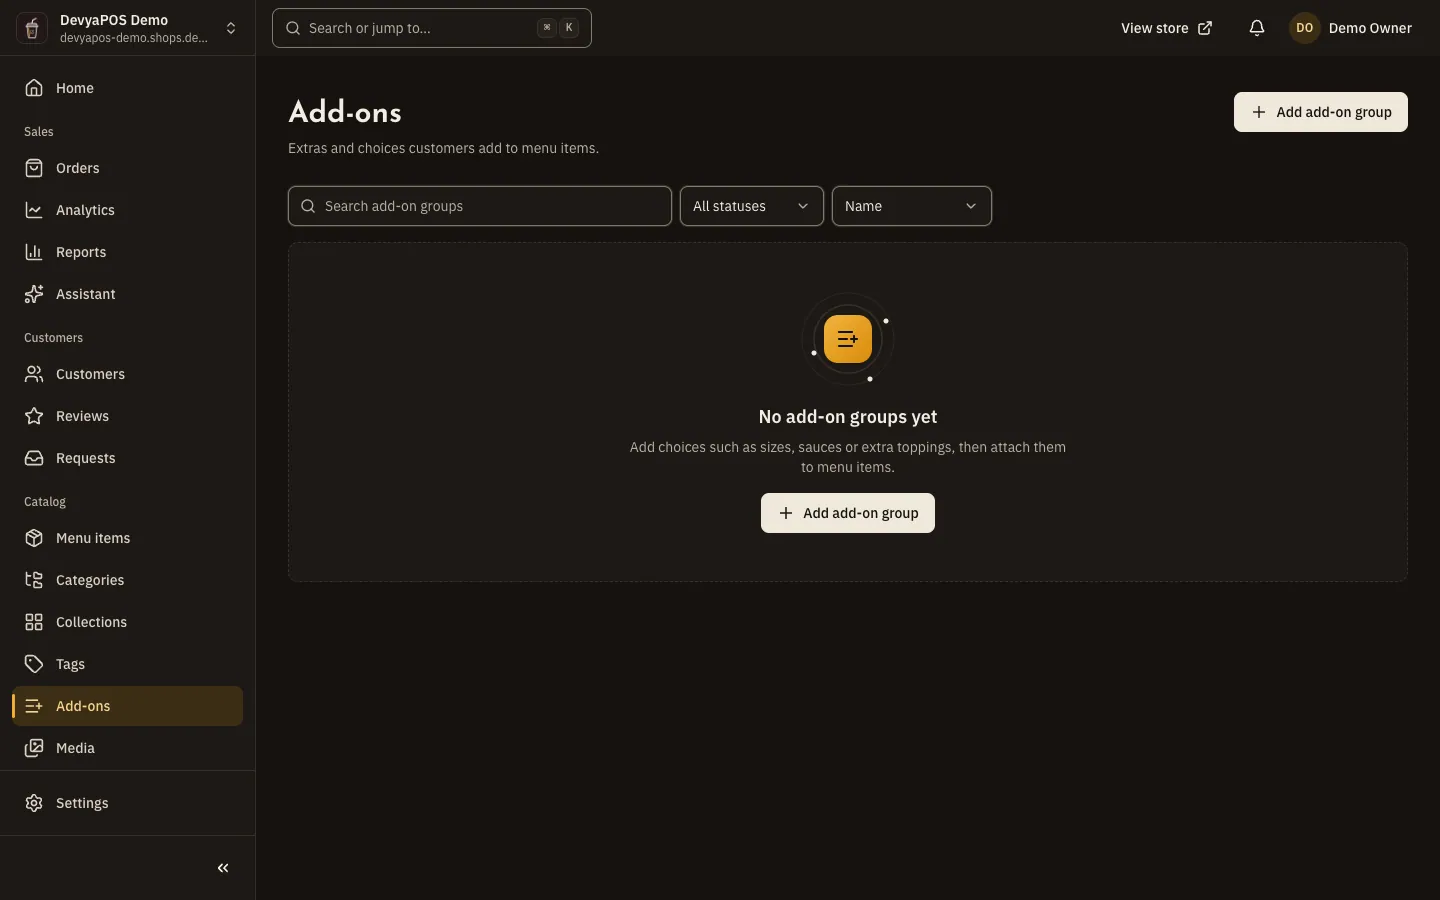The width and height of the screenshot is (1440, 900).
Task: Open the View store link
Action: click(x=1167, y=28)
